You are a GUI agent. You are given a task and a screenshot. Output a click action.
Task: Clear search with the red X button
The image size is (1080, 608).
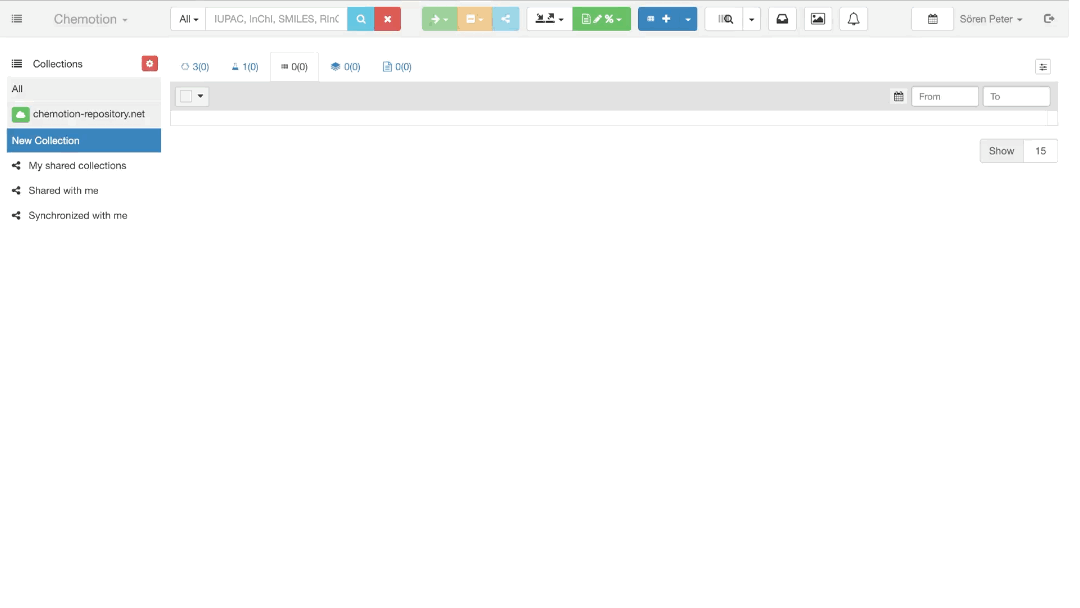(387, 19)
